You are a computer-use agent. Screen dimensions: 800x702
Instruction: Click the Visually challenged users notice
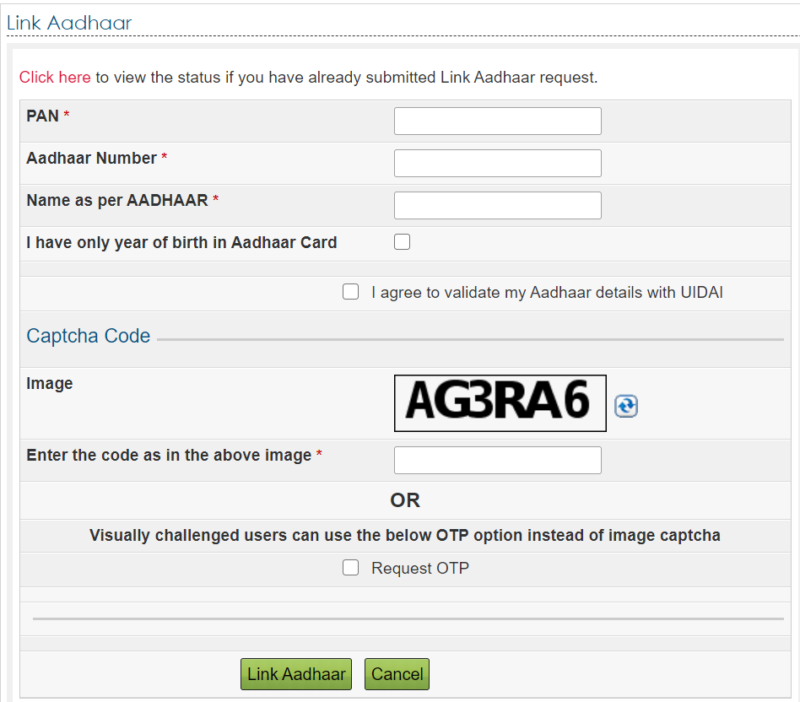pos(405,535)
